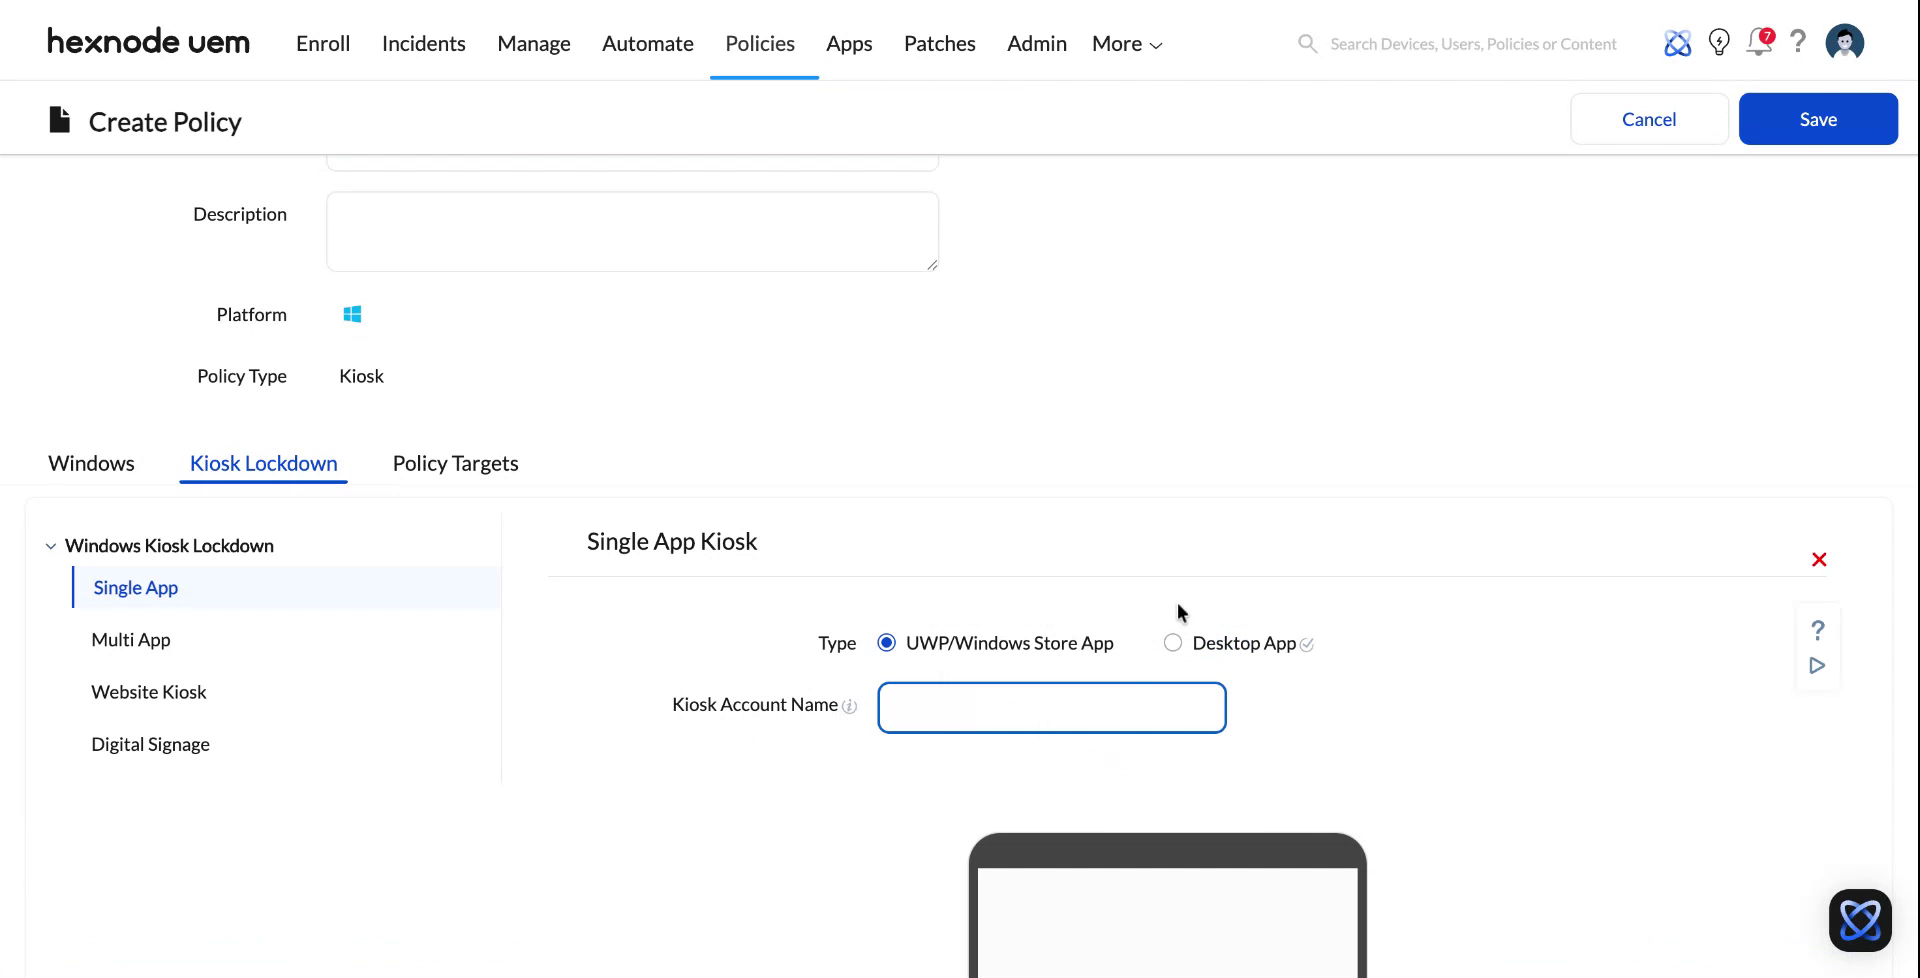Click the play tutorial icon beside the panel
Screen dimensions: 1920x978
tap(1817, 665)
